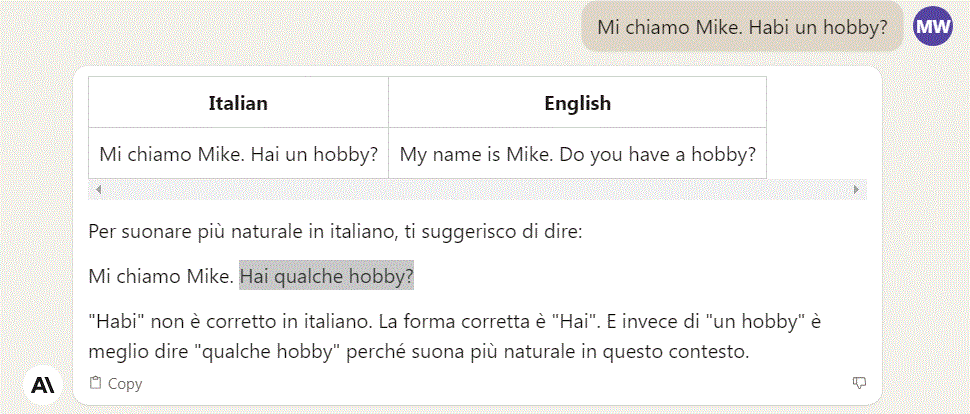Click the unhighlighted 'Mi chiamo Mike.' in the suggestion line
The height and width of the screenshot is (414, 970).
[x=162, y=276]
